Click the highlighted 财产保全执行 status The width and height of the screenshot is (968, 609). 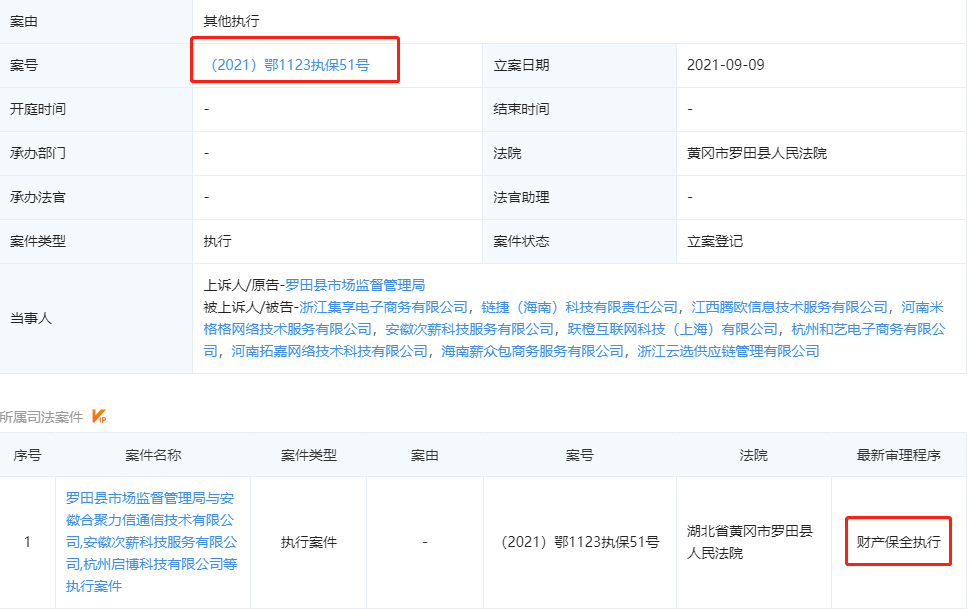point(897,543)
